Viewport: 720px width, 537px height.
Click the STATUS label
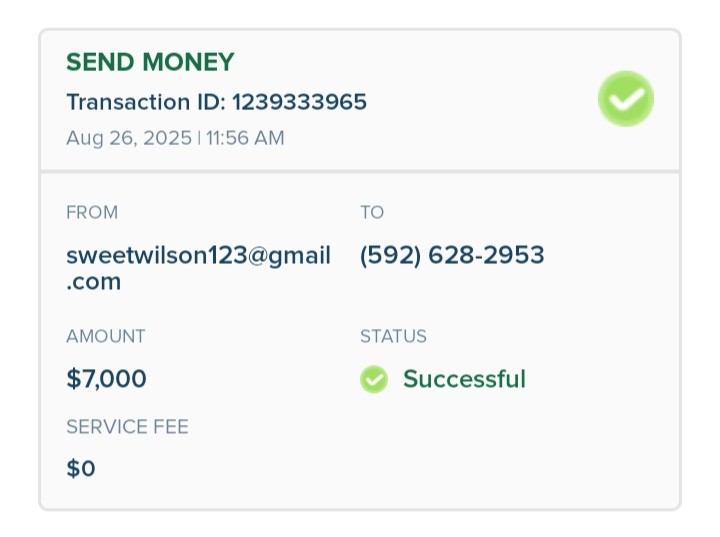pyautogui.click(x=393, y=336)
